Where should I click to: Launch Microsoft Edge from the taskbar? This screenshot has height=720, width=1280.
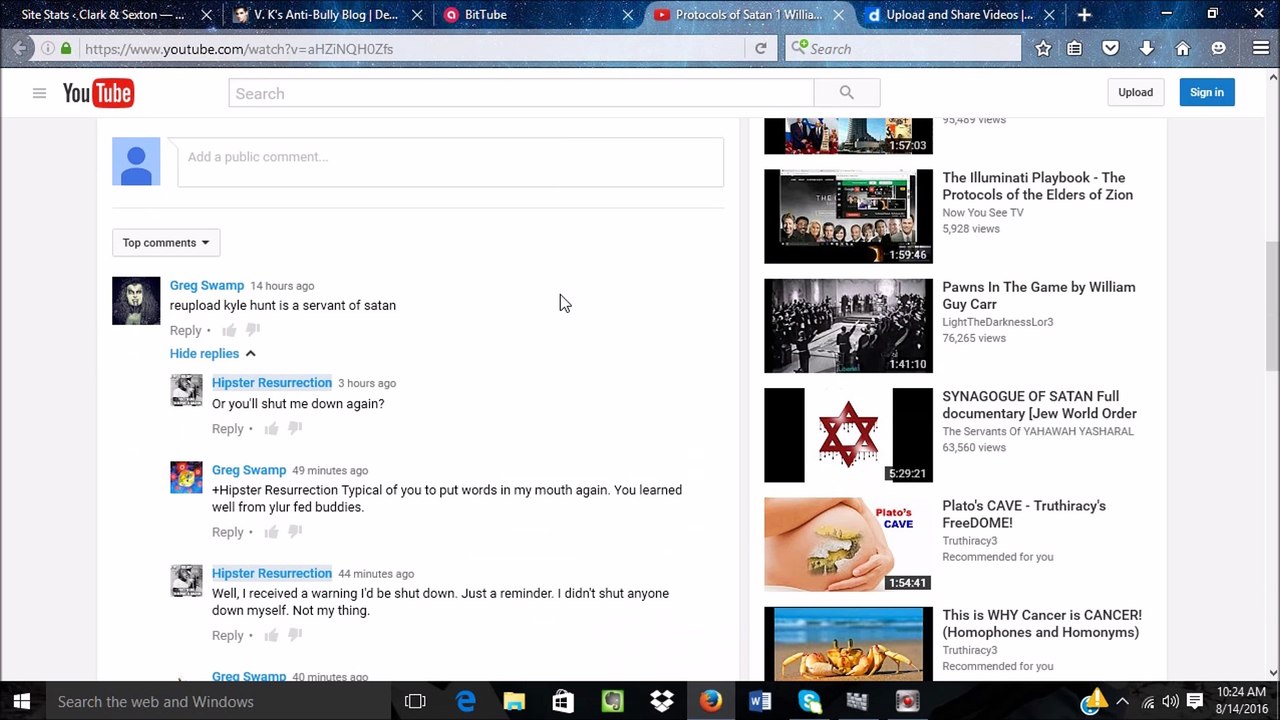pyautogui.click(x=466, y=701)
